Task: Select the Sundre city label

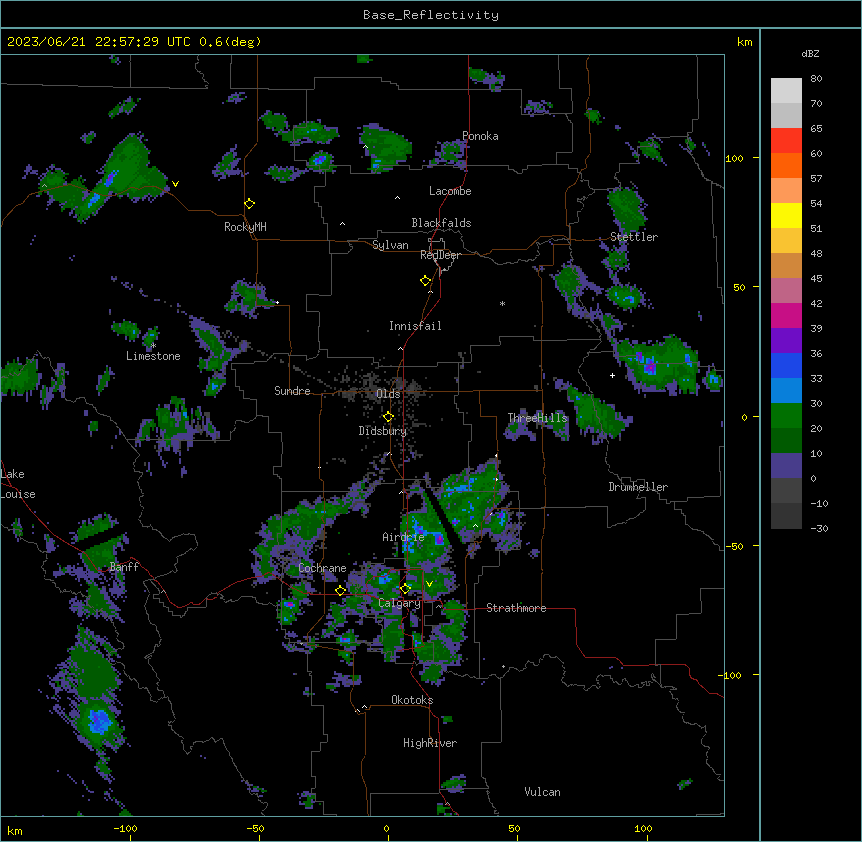Action: 292,391
